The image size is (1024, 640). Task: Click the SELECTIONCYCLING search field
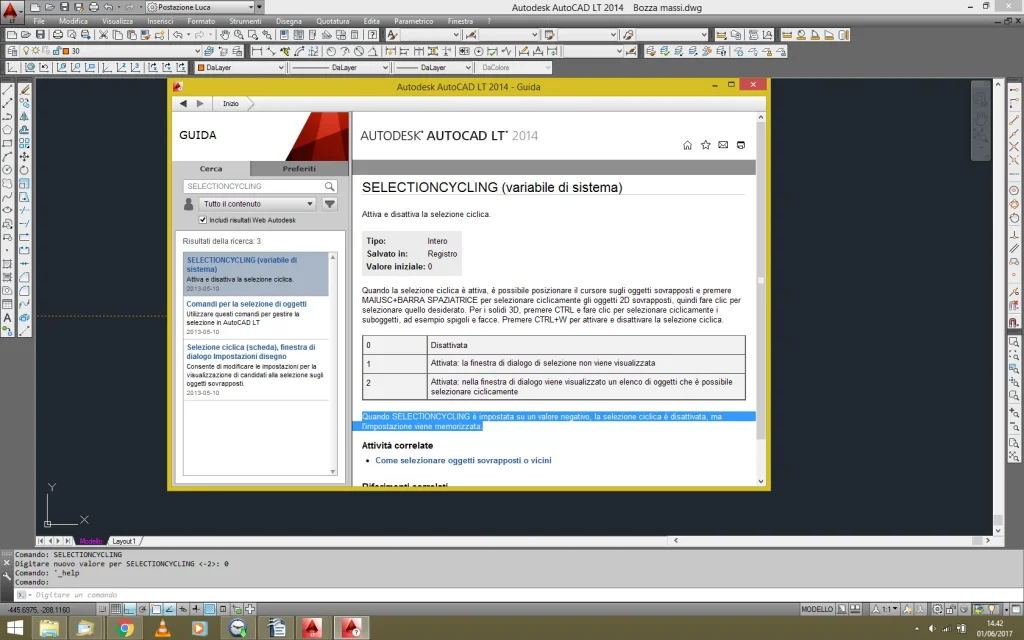(x=255, y=186)
